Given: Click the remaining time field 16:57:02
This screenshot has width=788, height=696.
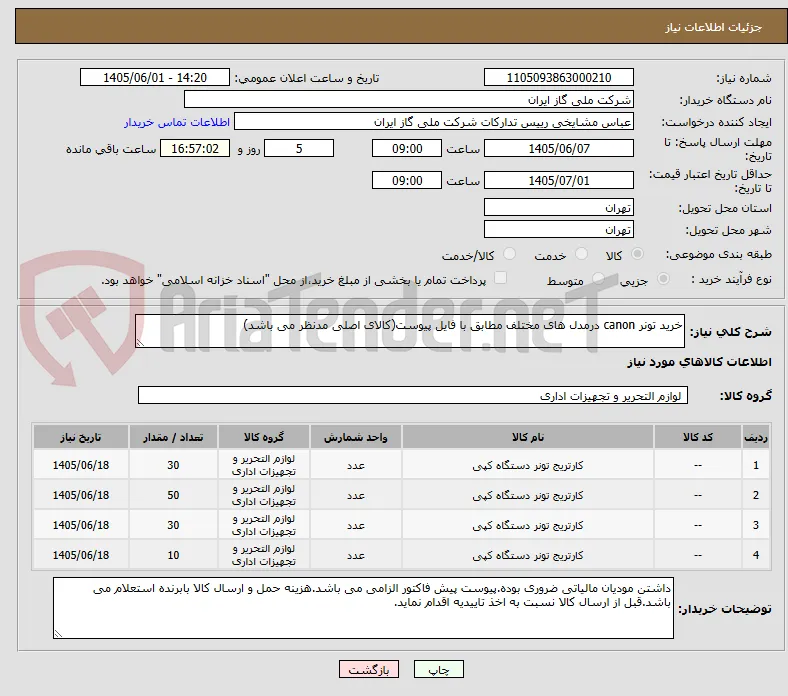Looking at the screenshot, I should point(195,148).
